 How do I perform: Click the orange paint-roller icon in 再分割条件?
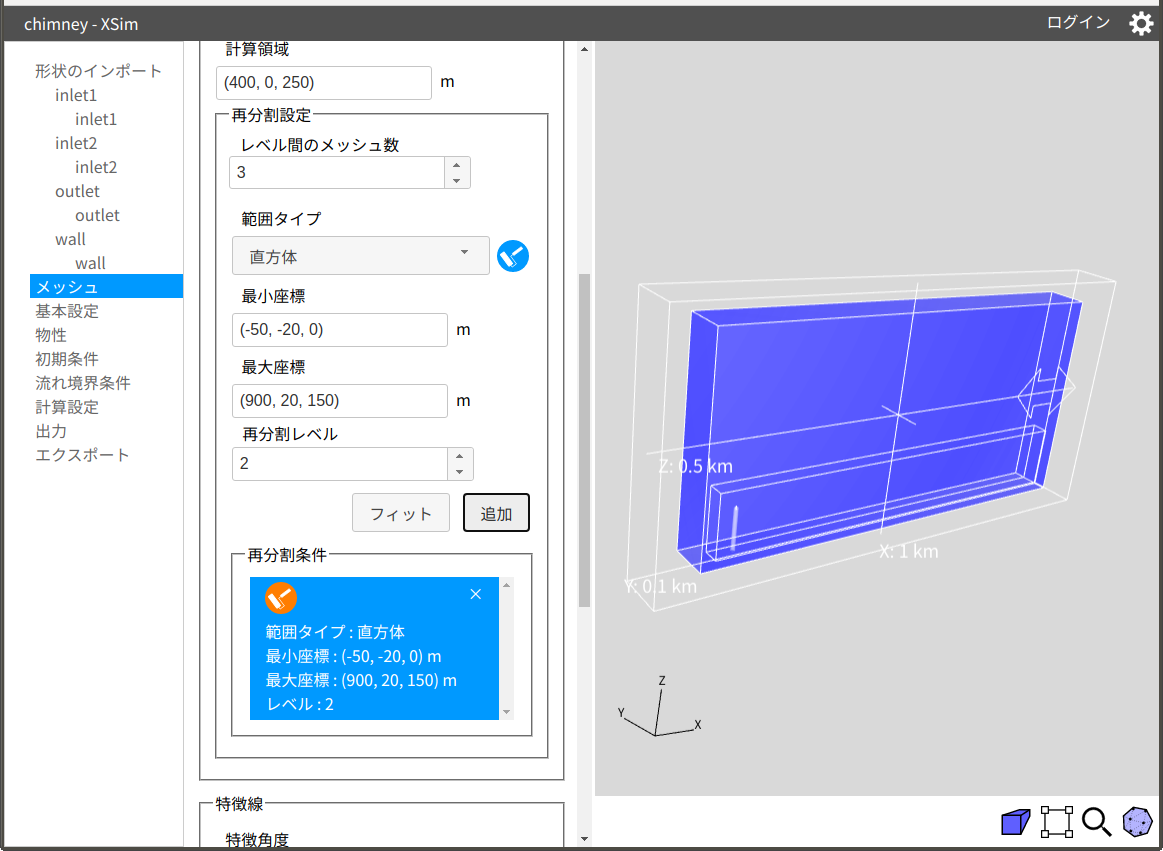281,598
